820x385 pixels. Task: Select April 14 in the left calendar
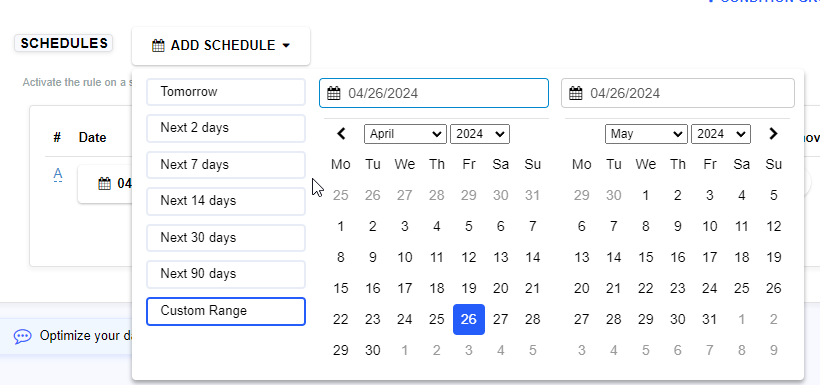532,257
